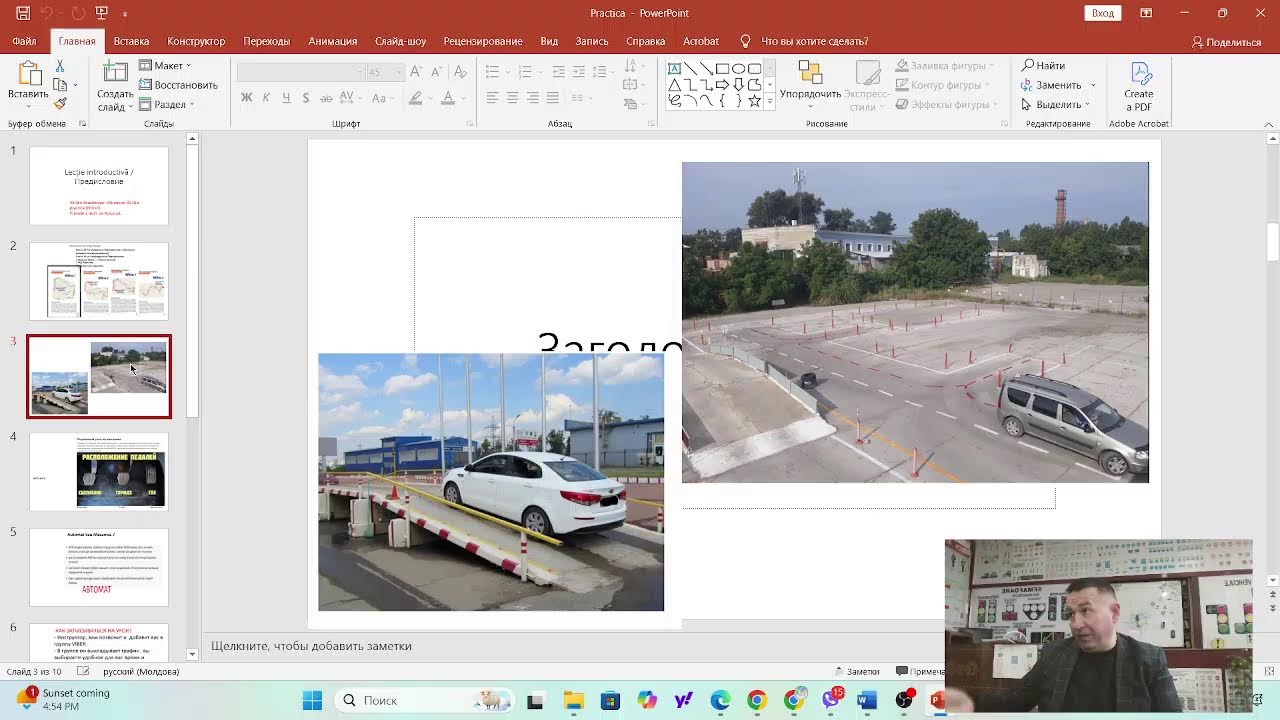The width and height of the screenshot is (1280, 720).
Task: Click the Find (Найти) magnifier button
Action: tap(1044, 66)
